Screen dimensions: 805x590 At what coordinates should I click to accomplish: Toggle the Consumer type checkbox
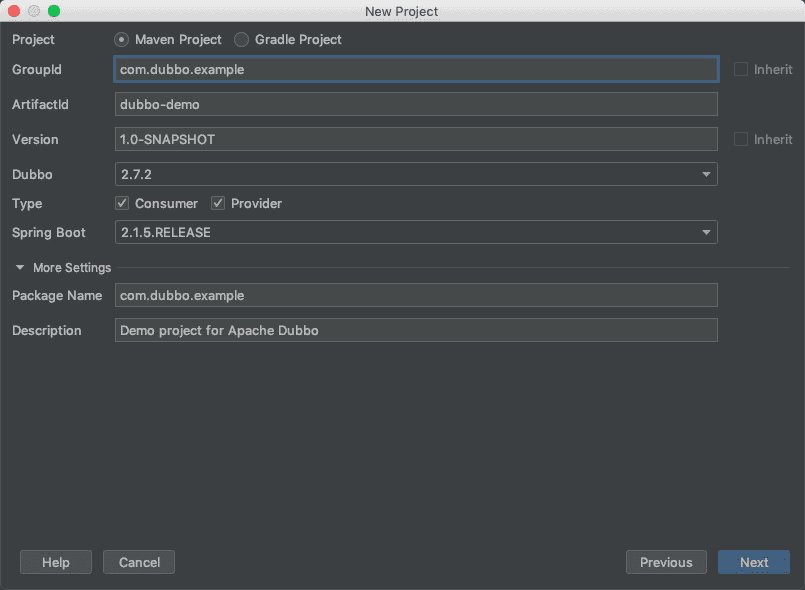(122, 203)
